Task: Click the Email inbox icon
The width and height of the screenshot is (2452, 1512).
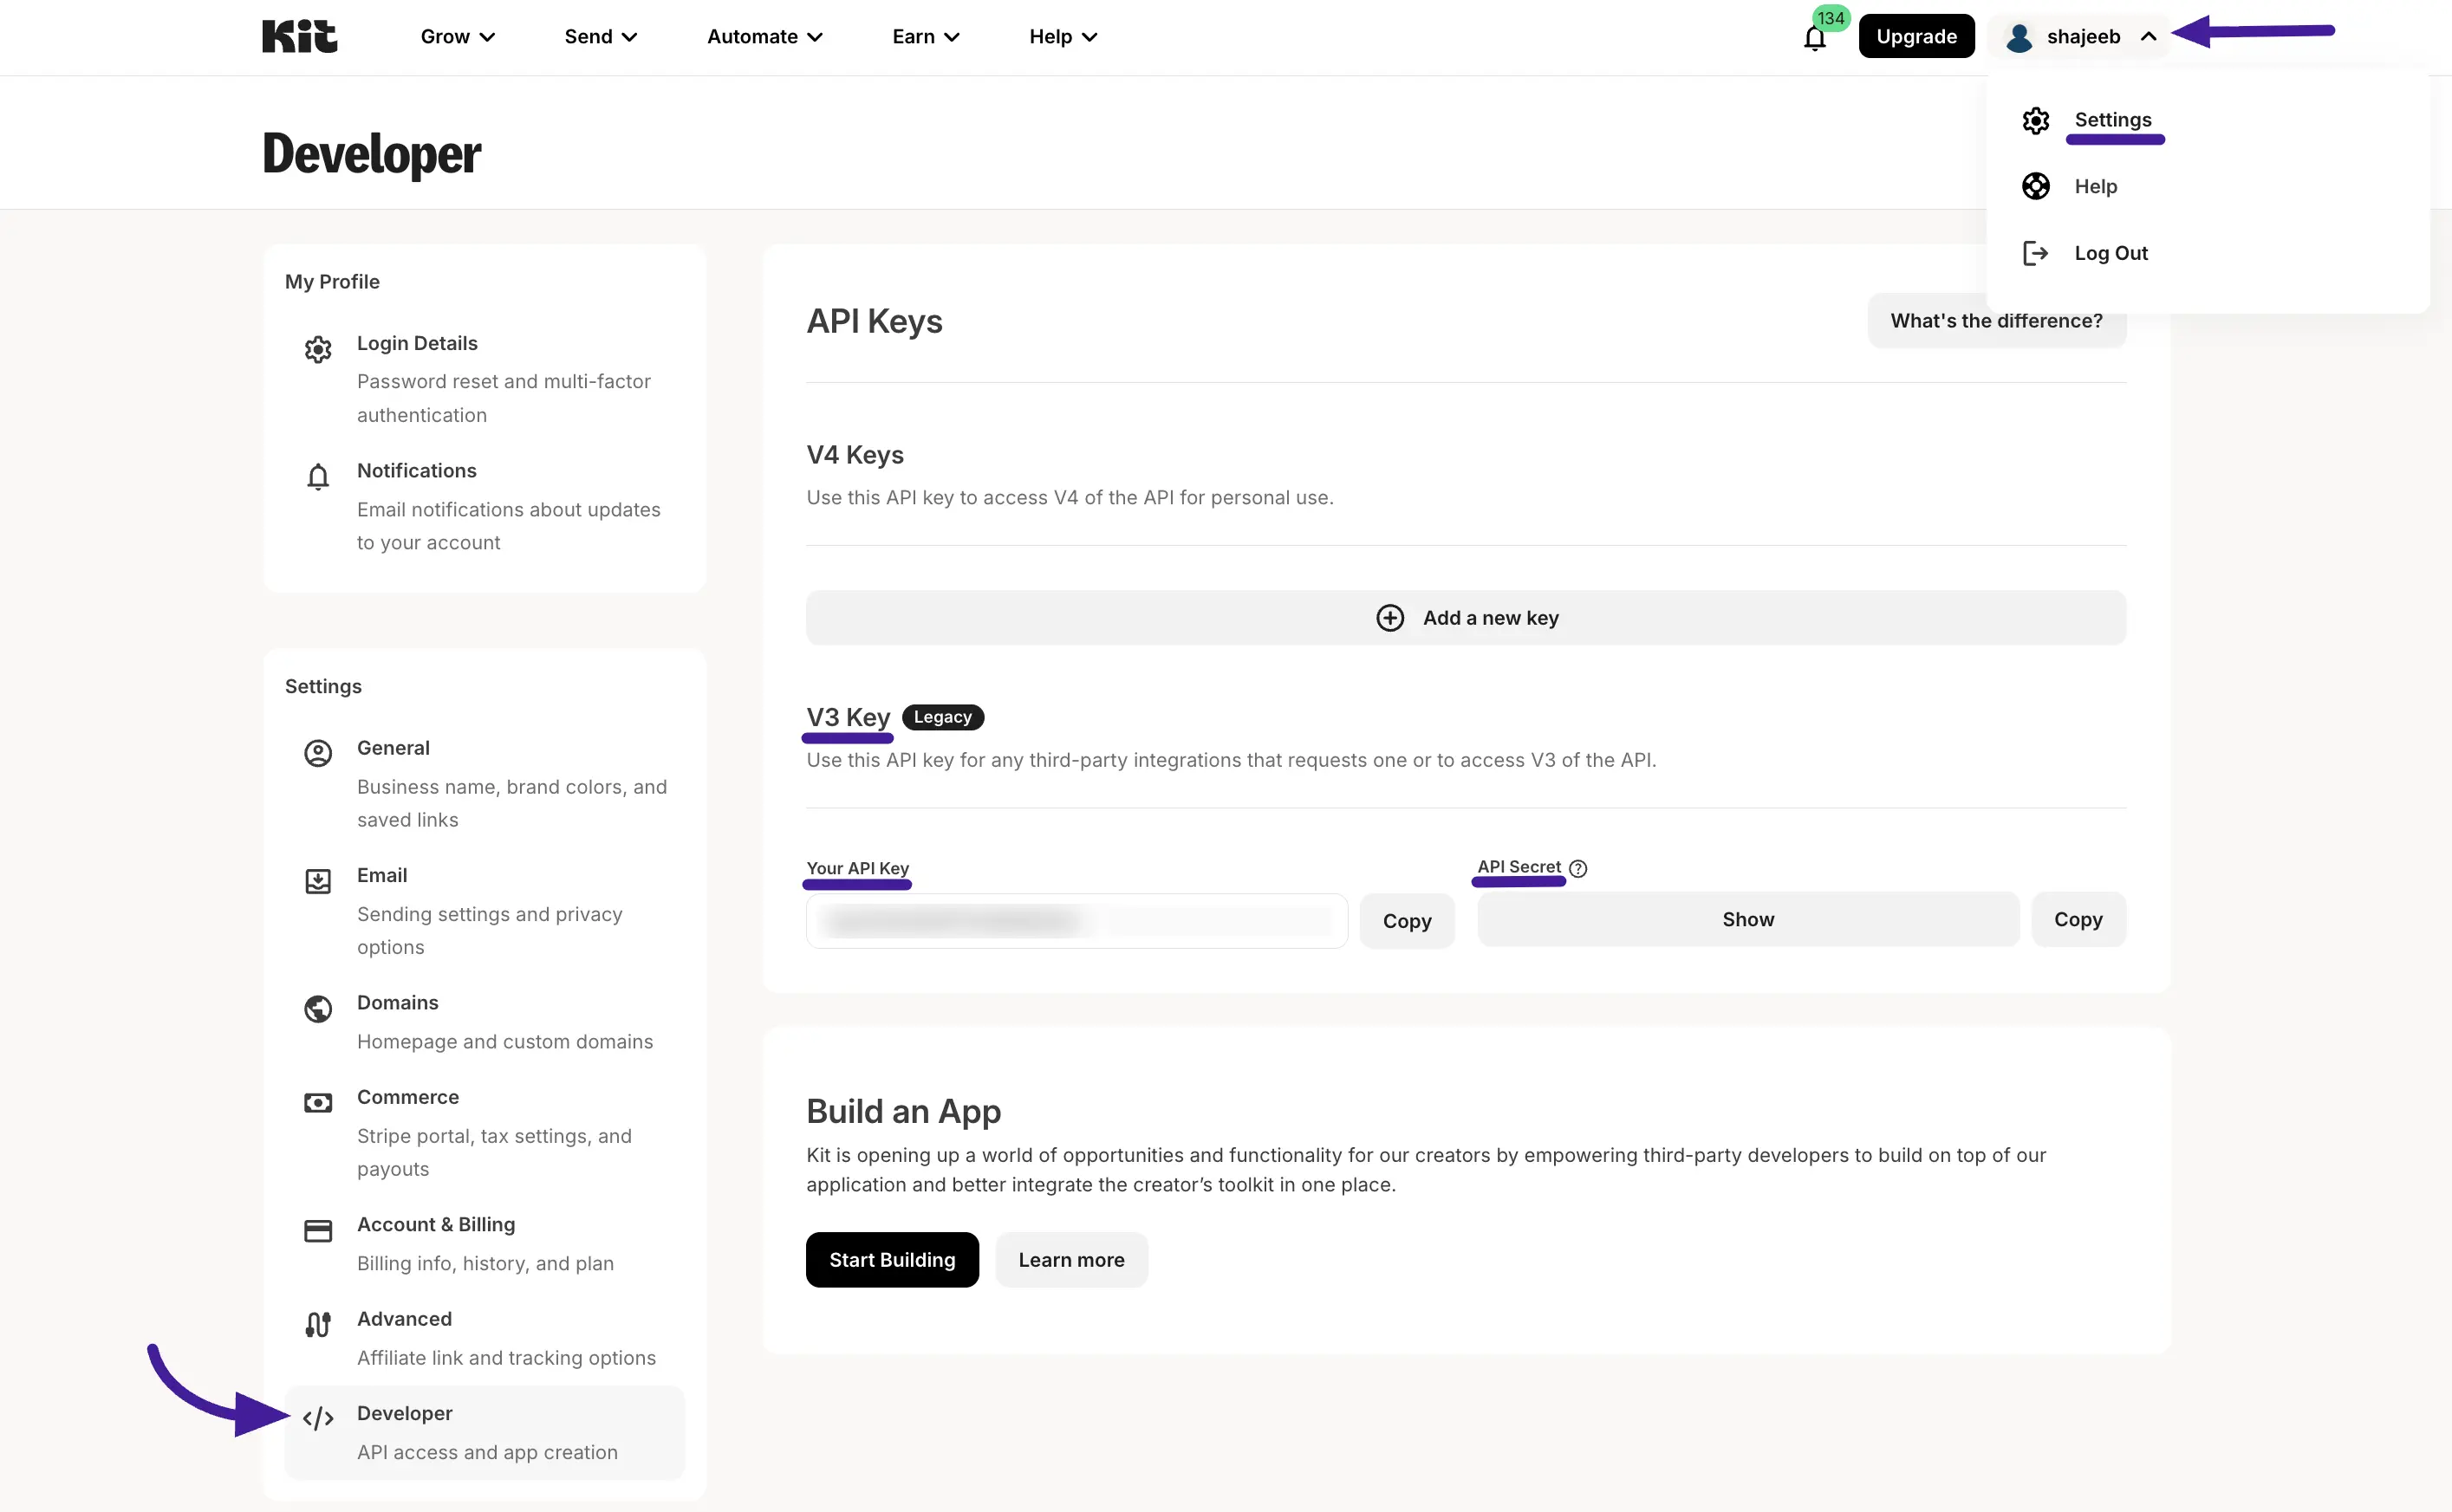Action: [x=318, y=881]
